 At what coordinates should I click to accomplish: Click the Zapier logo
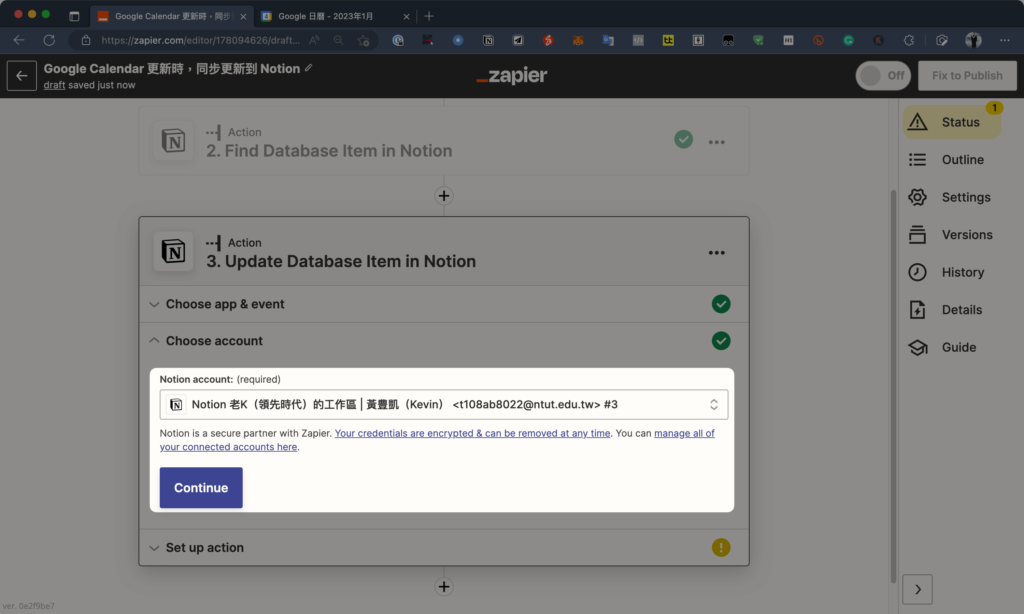pyautogui.click(x=512, y=76)
